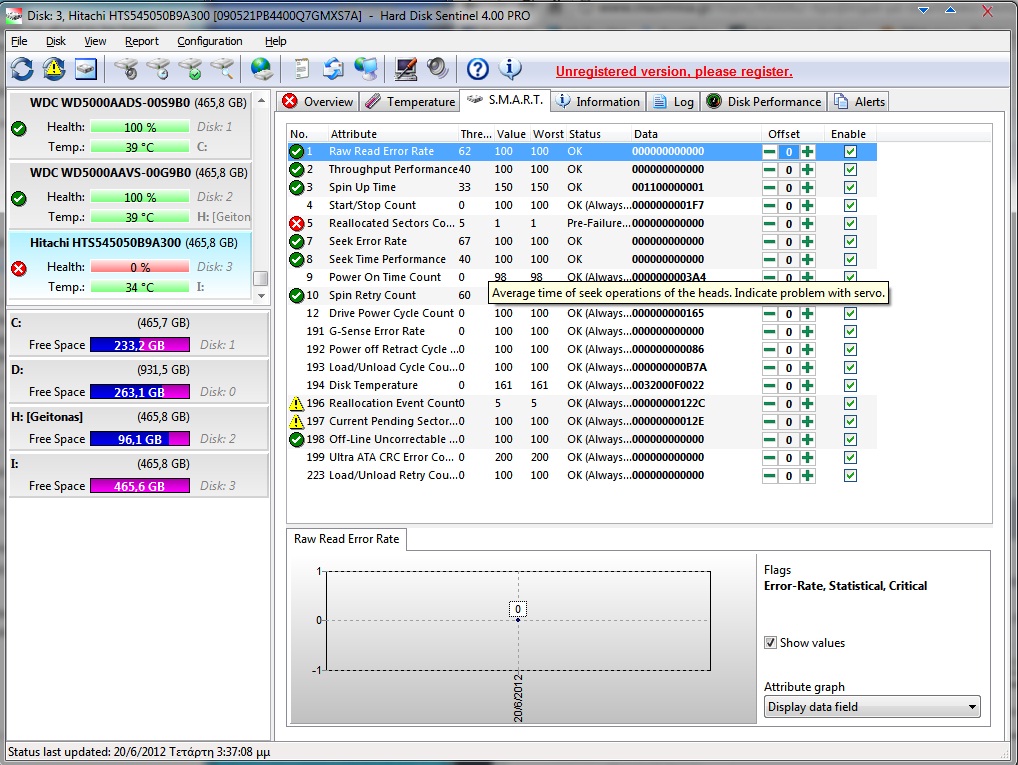Uncheck Enable for Spin Up Time

(x=850, y=188)
